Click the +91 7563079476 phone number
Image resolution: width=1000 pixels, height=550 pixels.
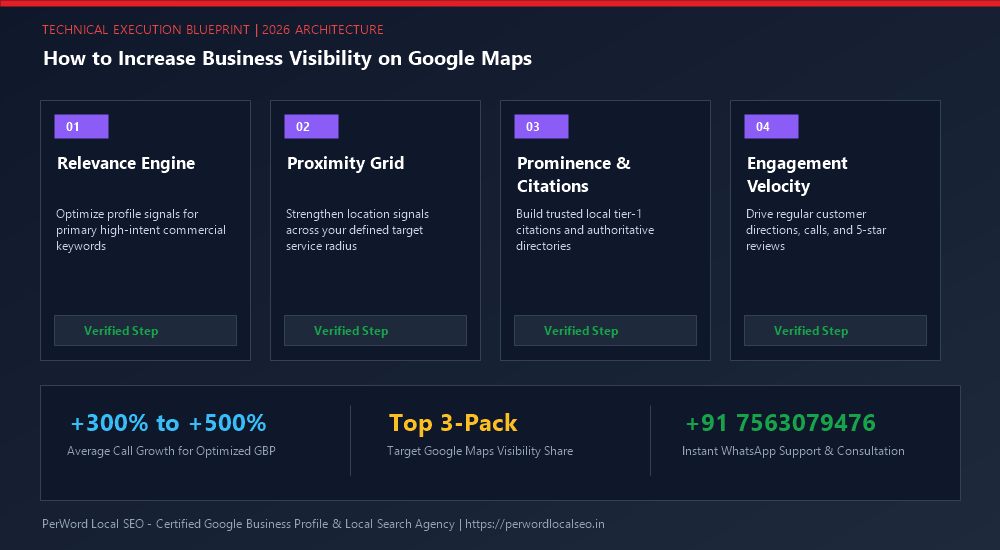coord(781,423)
